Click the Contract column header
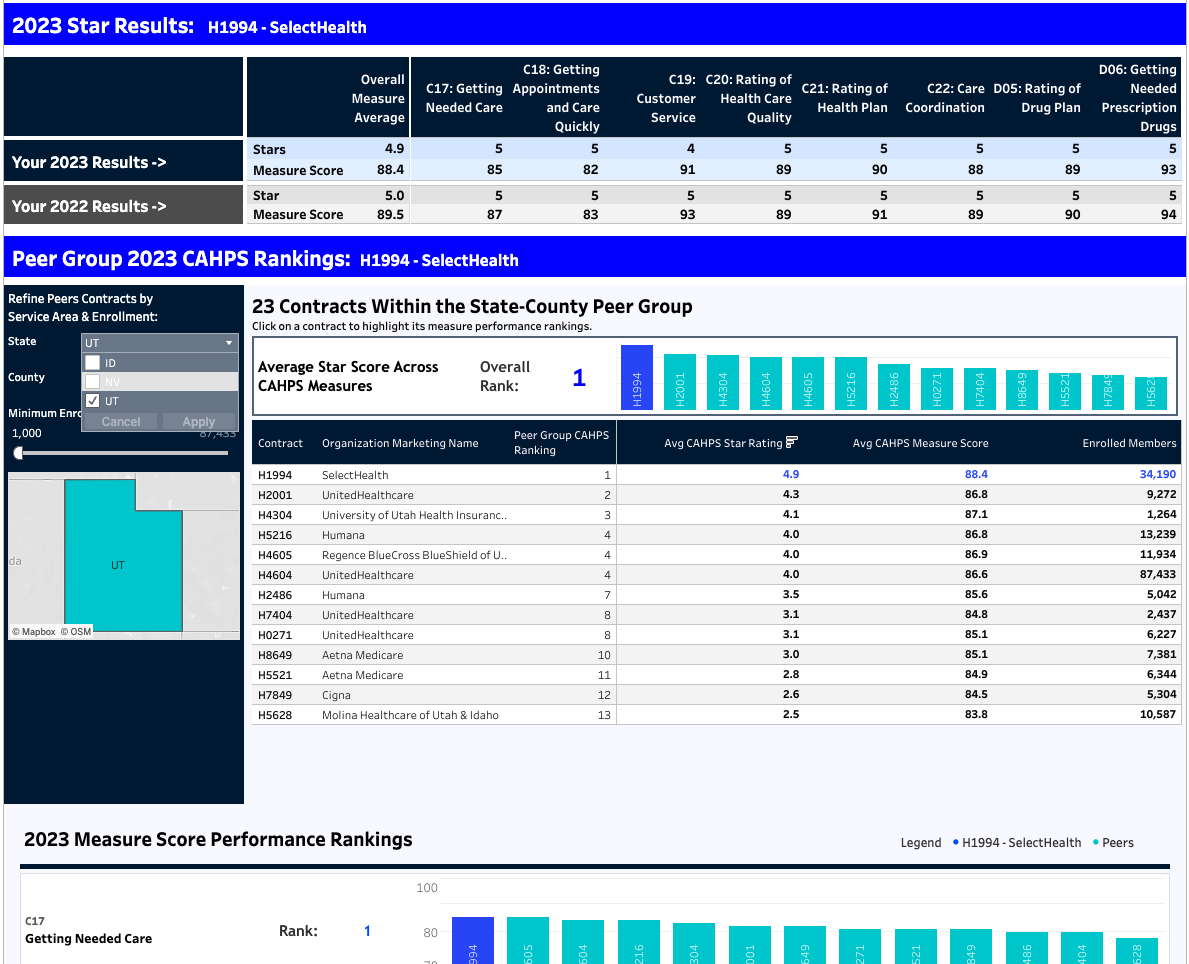The image size is (1189, 964). pos(280,443)
